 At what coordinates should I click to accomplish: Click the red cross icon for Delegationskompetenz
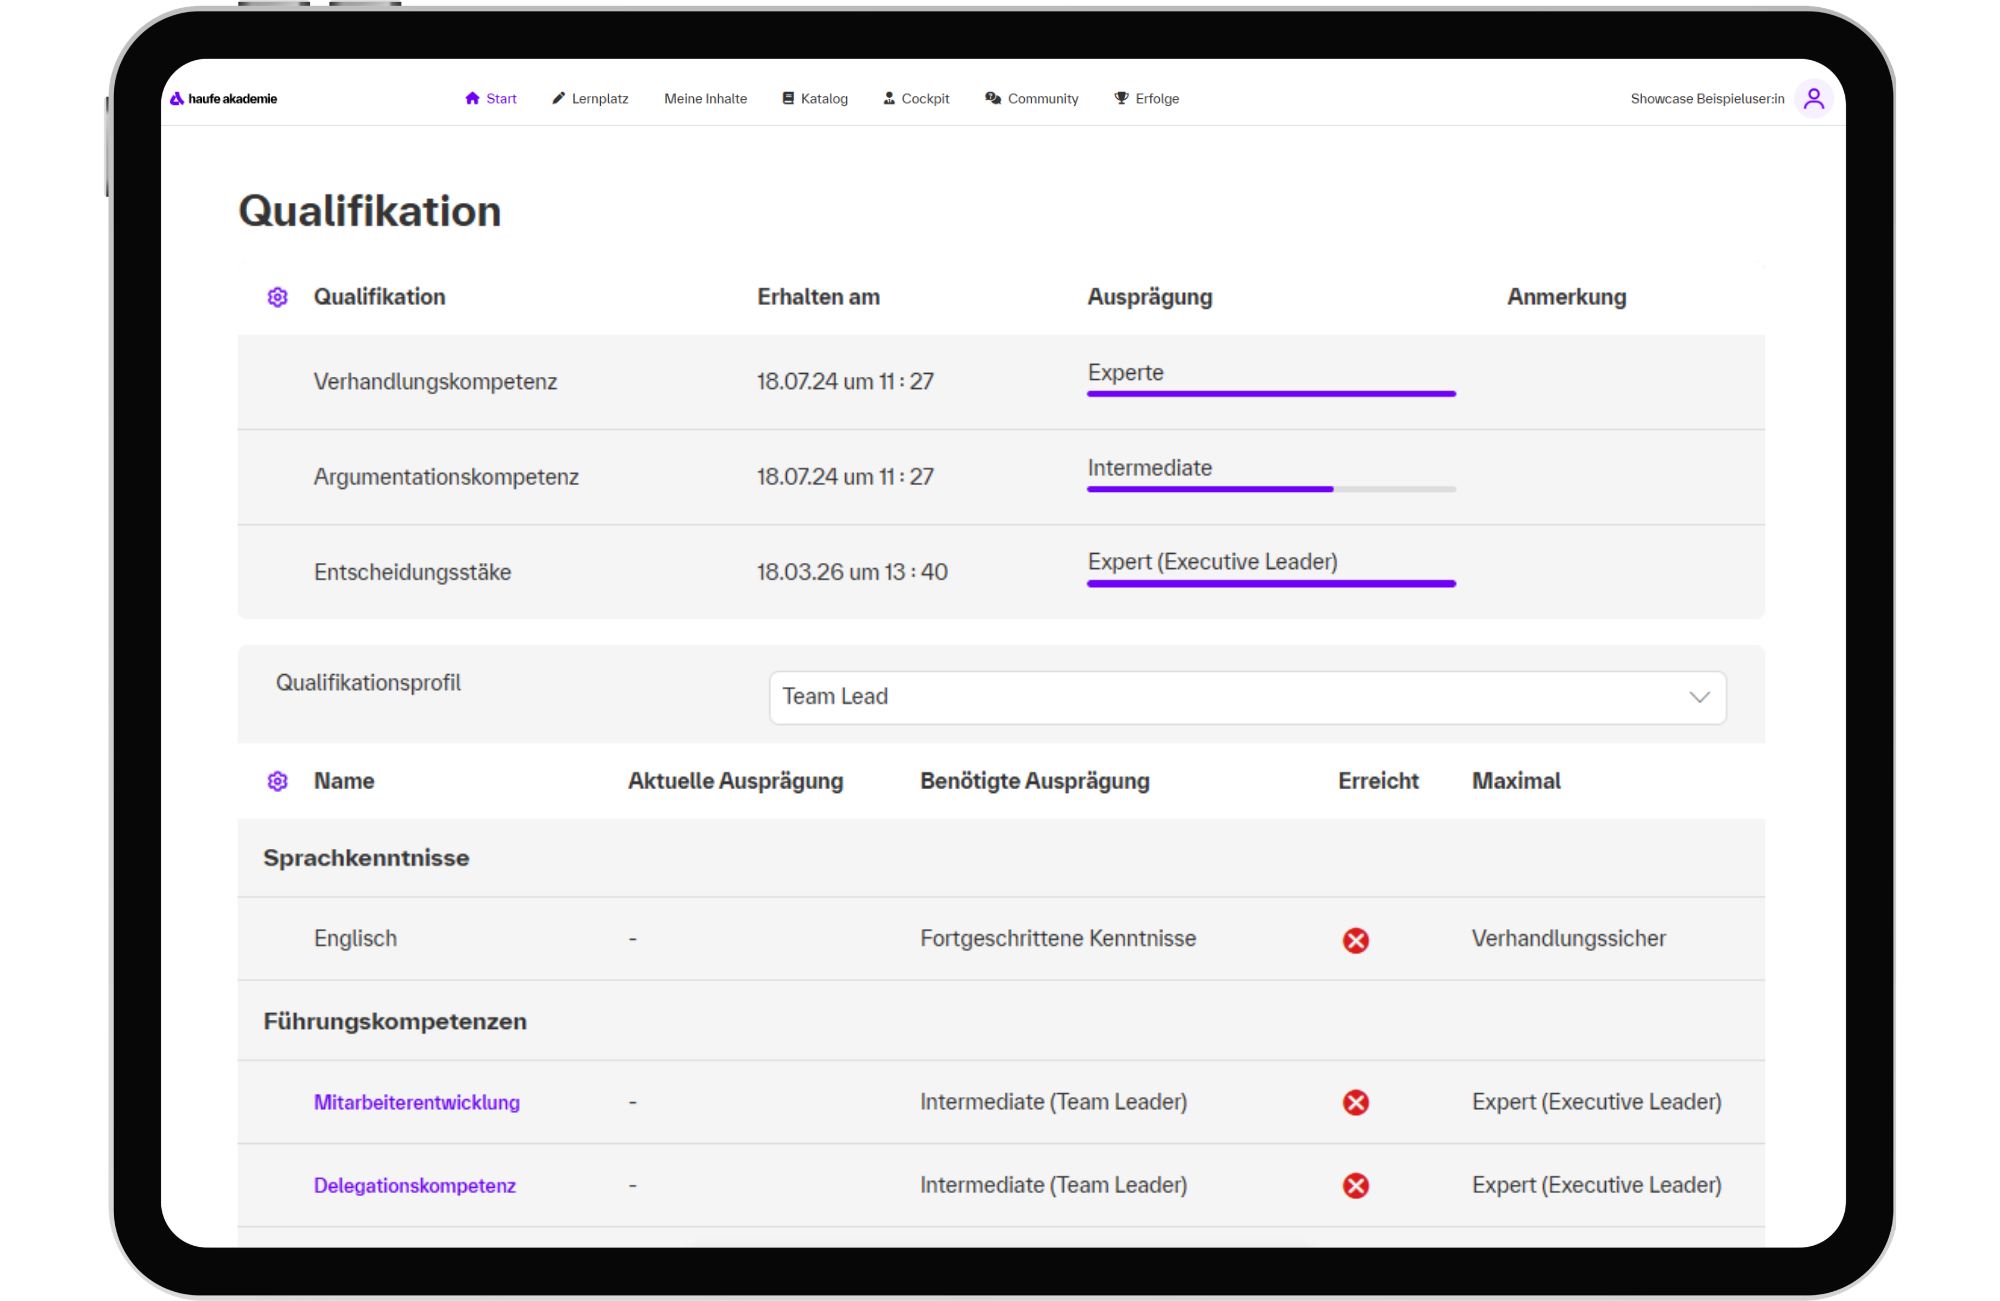coord(1356,1185)
